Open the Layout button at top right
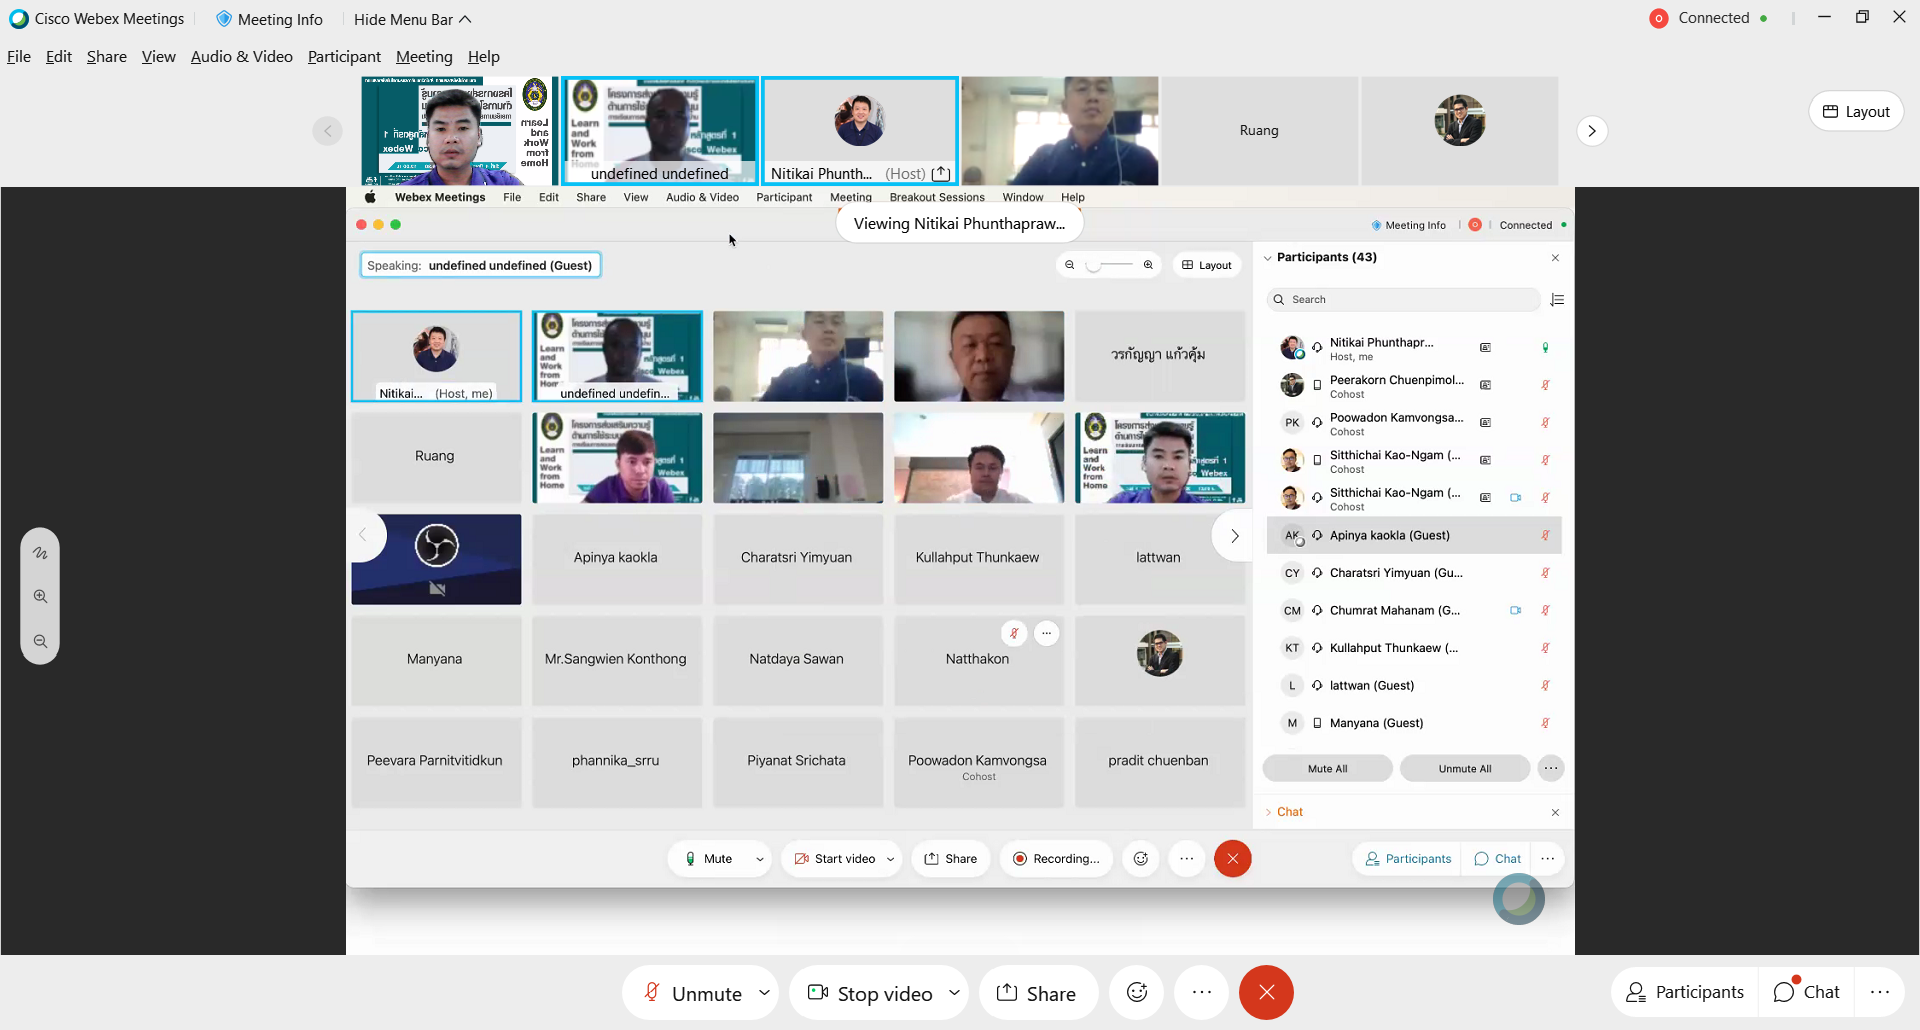Image resolution: width=1920 pixels, height=1030 pixels. click(x=1856, y=111)
